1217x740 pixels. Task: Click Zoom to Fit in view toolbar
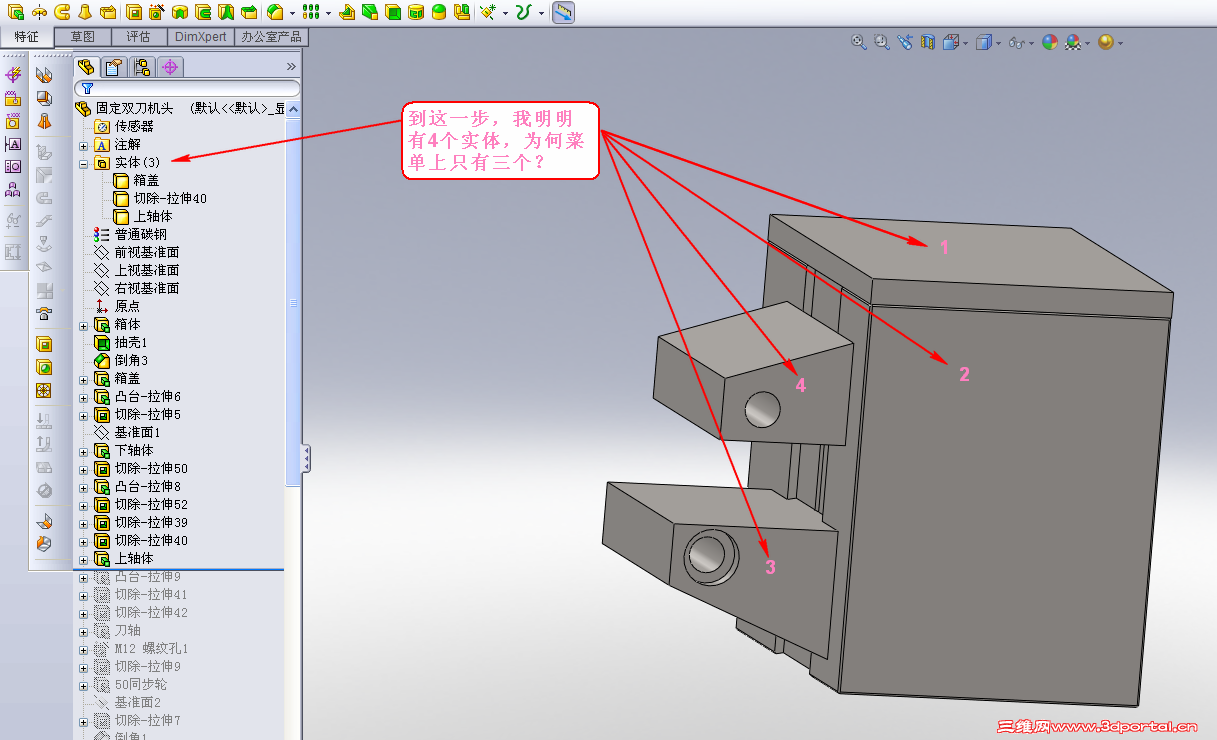coord(858,42)
